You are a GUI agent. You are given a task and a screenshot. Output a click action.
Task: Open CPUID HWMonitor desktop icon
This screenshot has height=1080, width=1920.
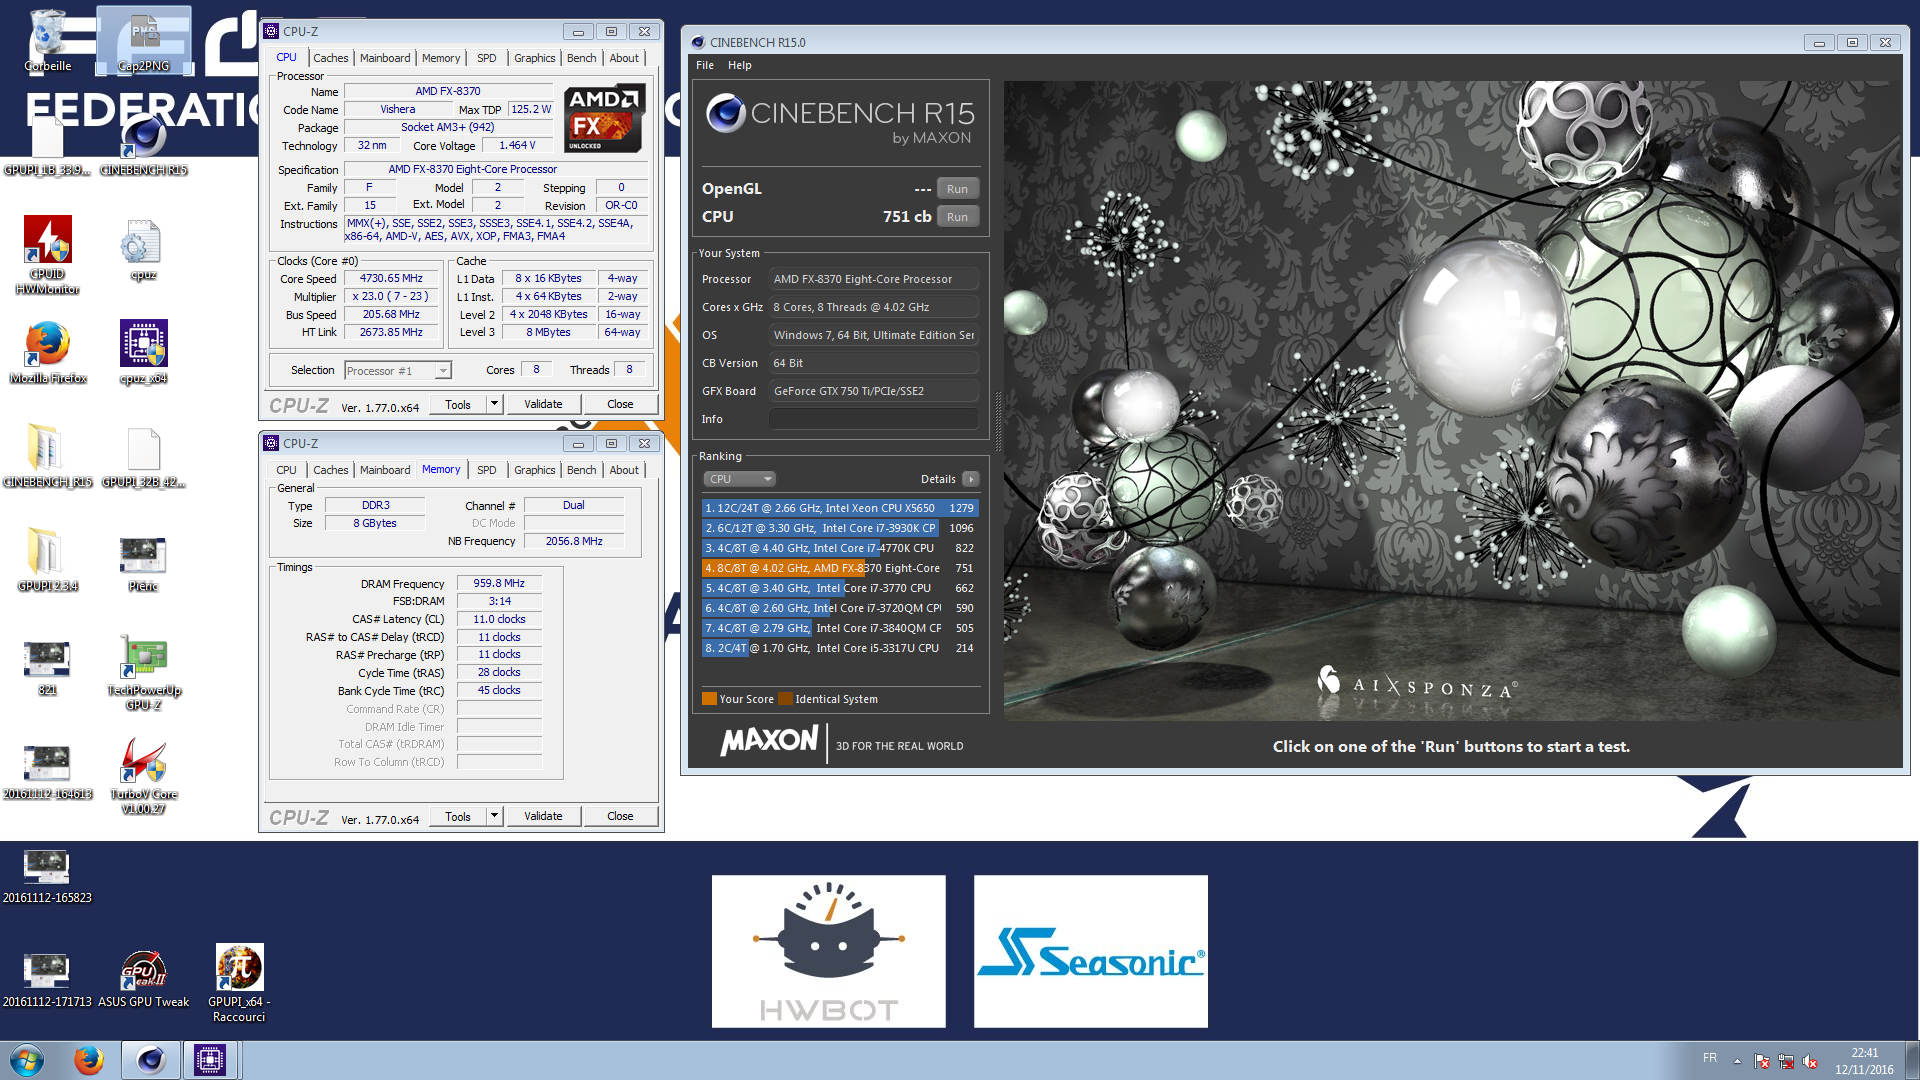click(x=47, y=255)
